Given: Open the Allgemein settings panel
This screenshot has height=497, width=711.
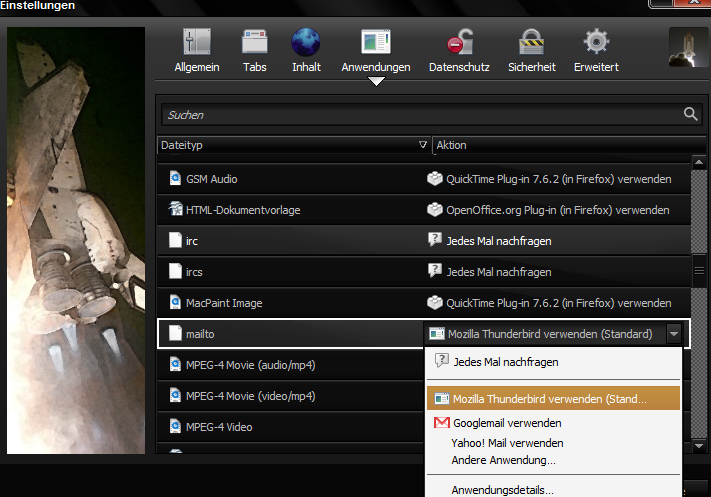Looking at the screenshot, I should pos(195,50).
